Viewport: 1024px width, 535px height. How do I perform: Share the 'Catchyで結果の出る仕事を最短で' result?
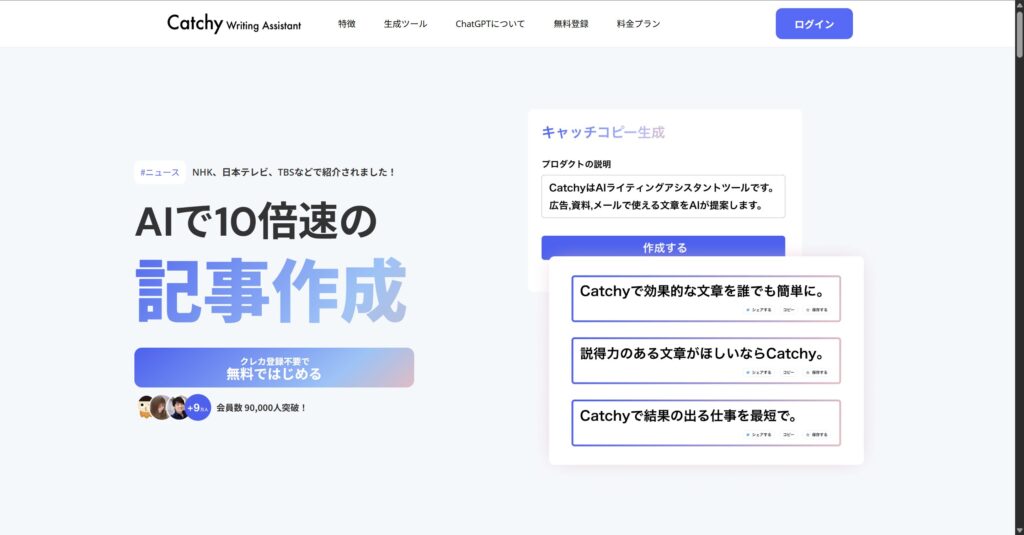[x=759, y=434]
